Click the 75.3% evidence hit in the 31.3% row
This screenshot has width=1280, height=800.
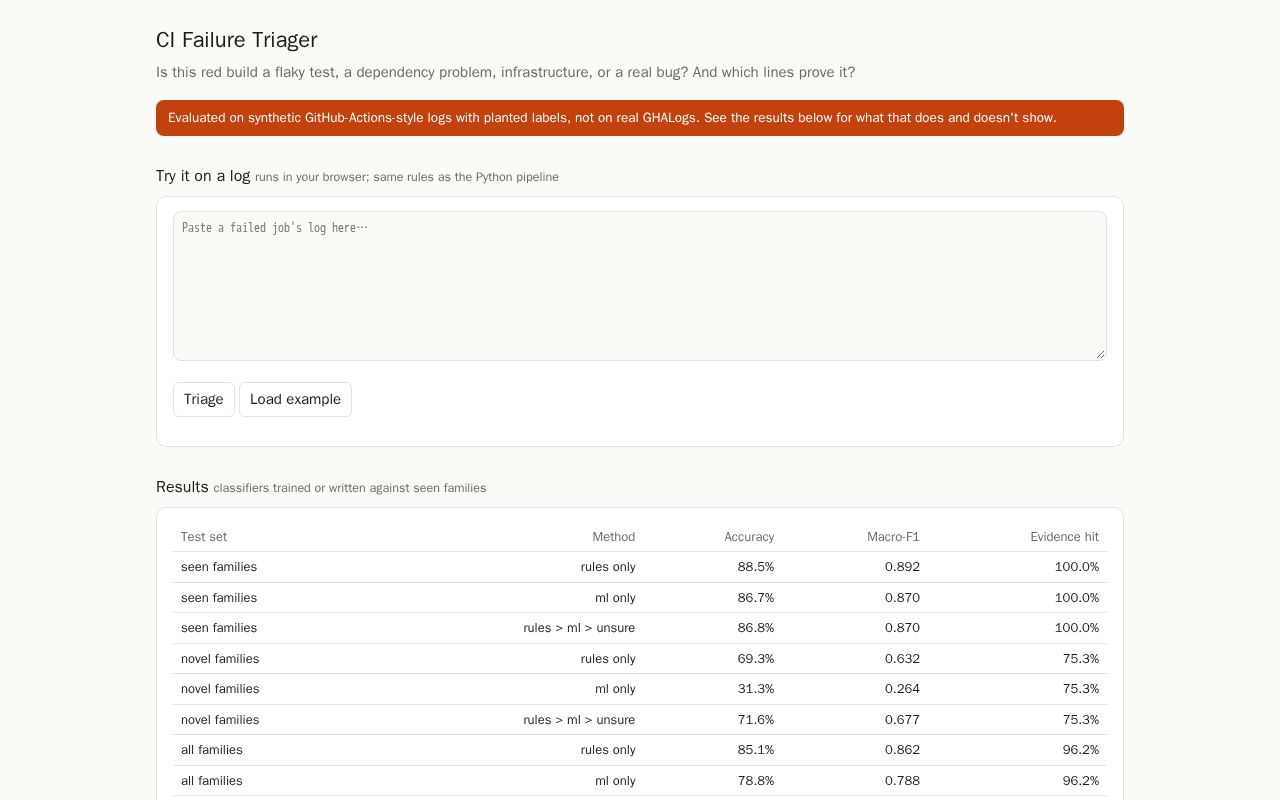[x=1081, y=689]
